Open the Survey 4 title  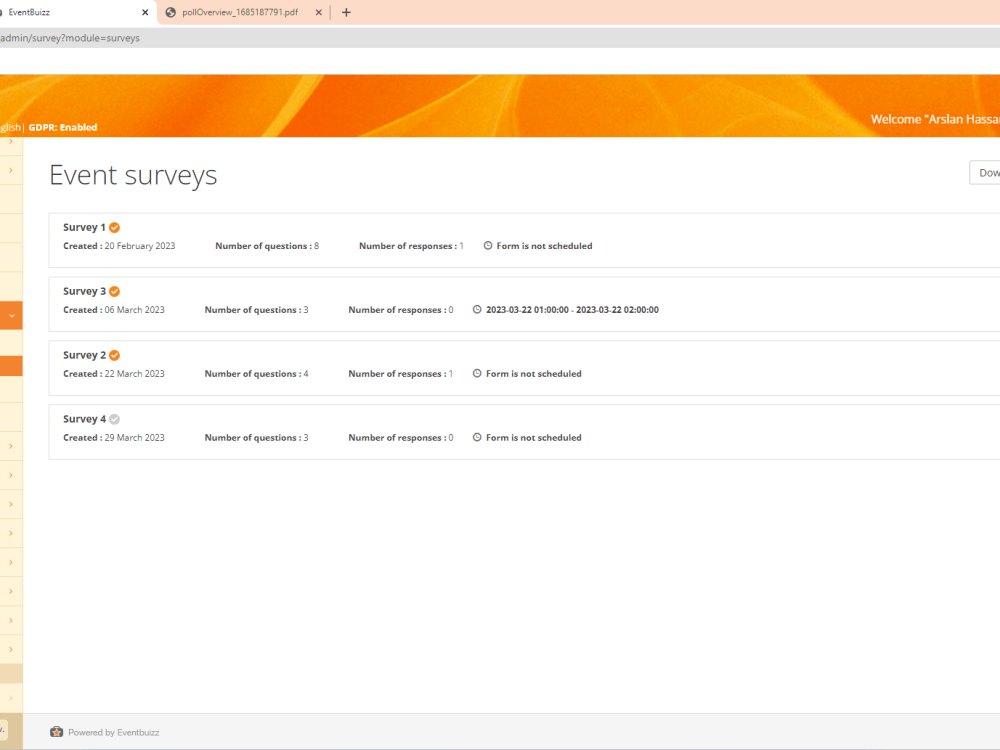(84, 418)
